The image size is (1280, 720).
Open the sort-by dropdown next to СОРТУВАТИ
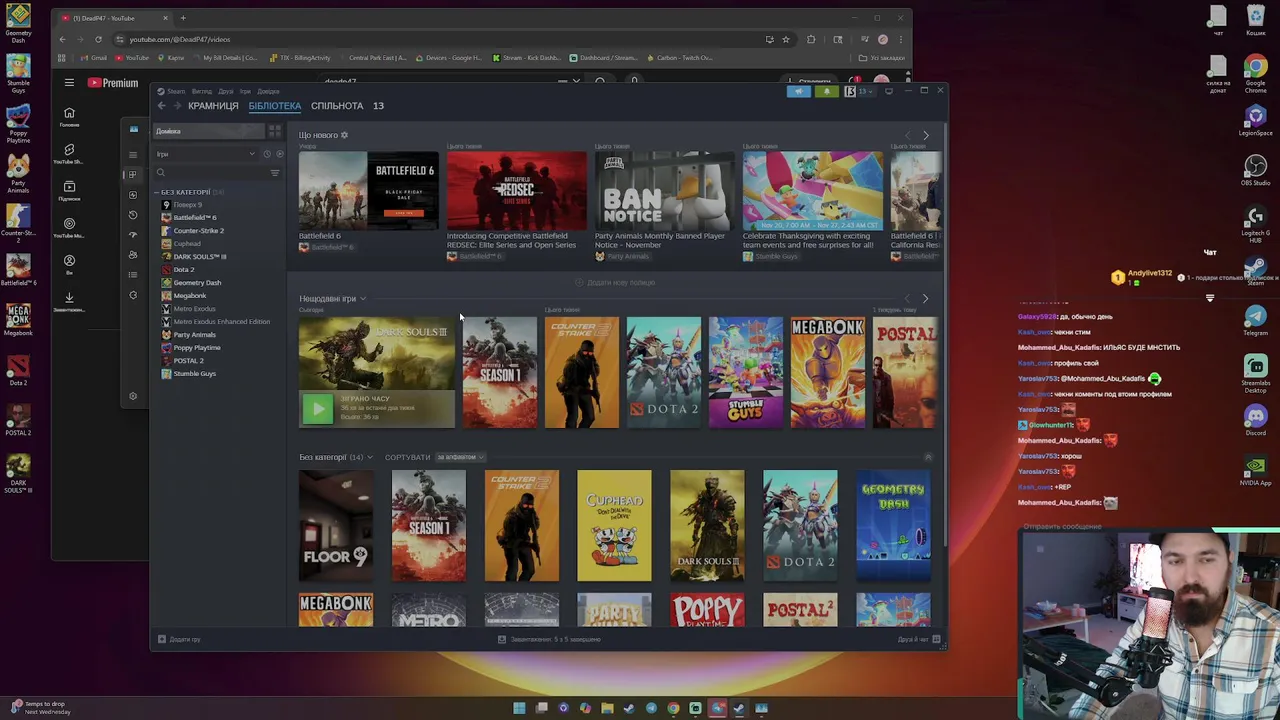(x=461, y=458)
